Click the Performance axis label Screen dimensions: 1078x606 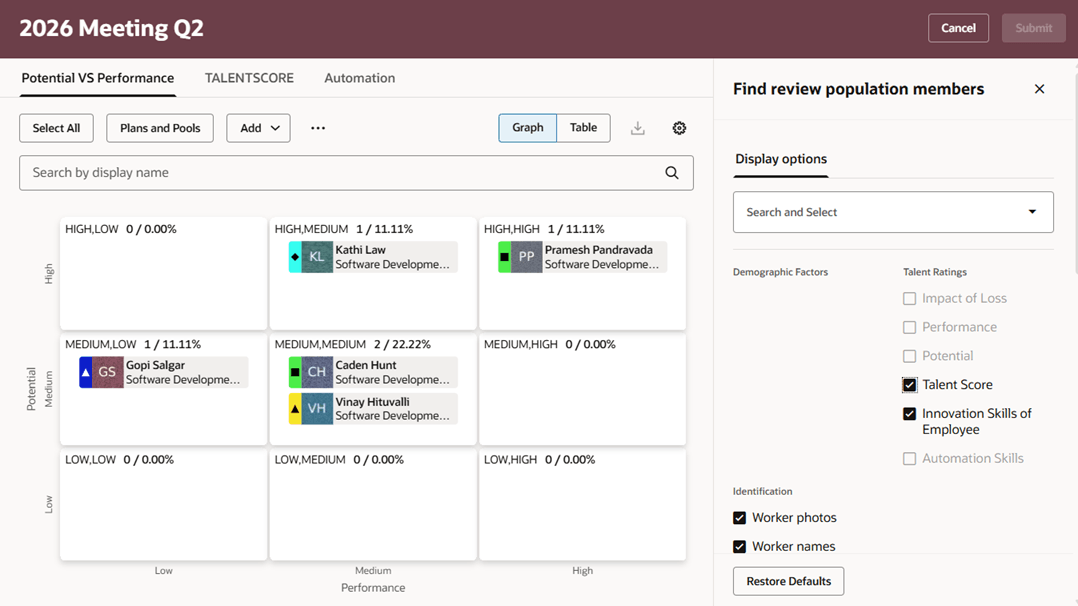(x=373, y=588)
